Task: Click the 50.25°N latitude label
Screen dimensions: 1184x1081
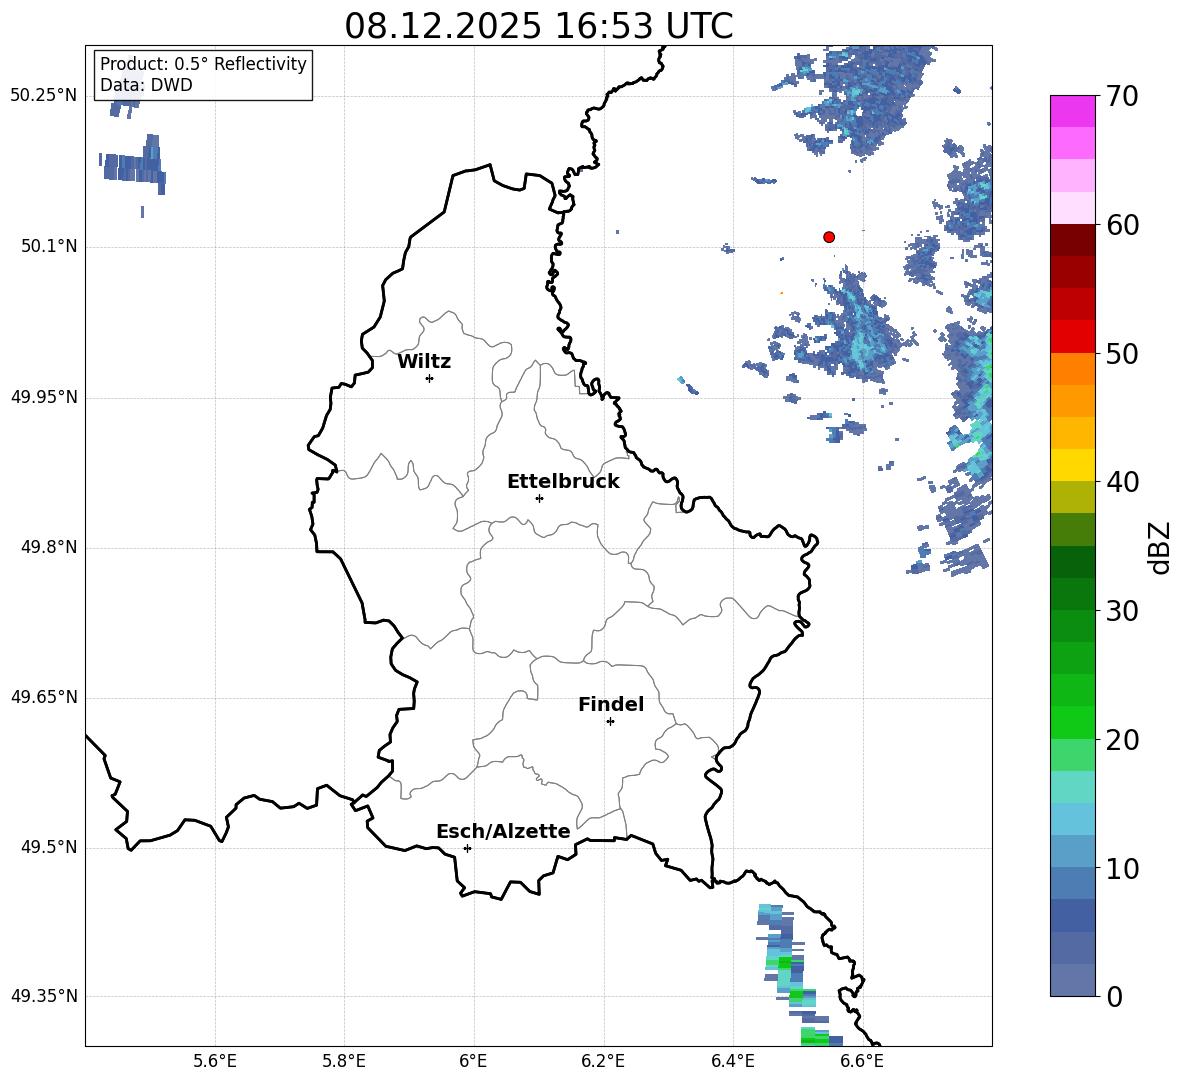Action: (44, 96)
